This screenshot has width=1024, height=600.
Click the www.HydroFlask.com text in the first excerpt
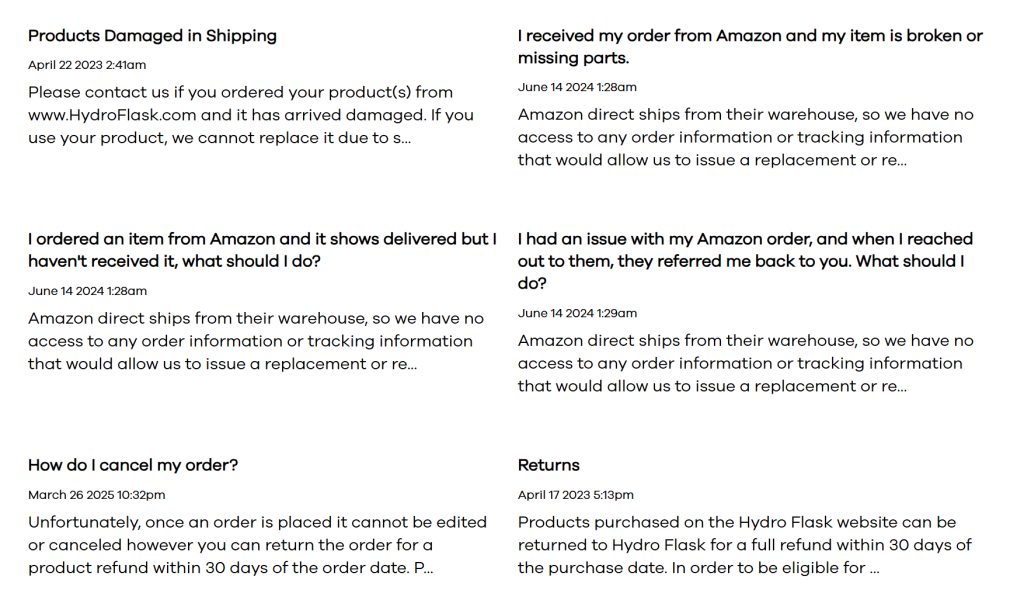112,115
